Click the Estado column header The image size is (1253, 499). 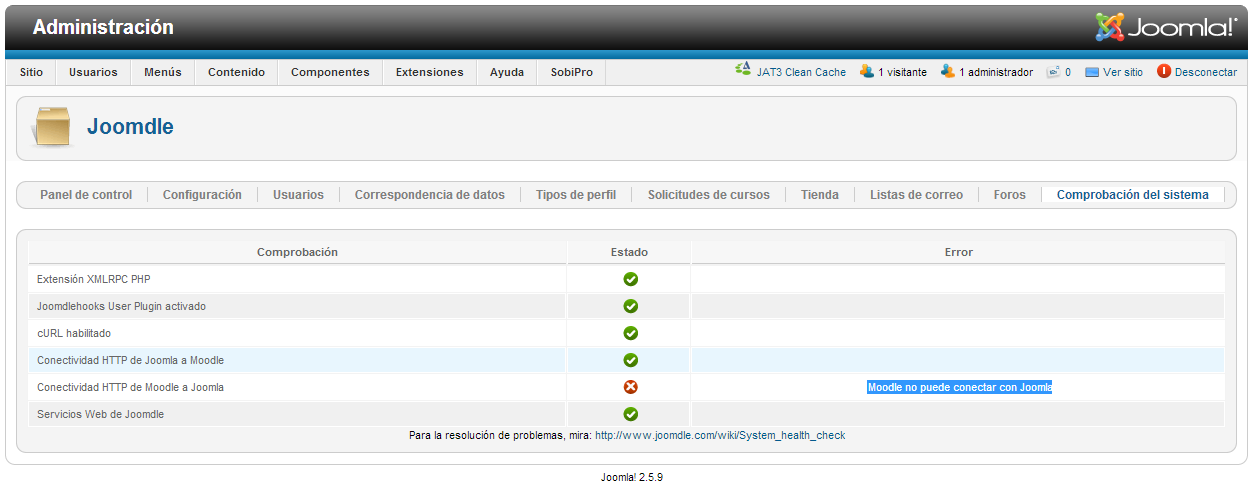pyautogui.click(x=630, y=252)
